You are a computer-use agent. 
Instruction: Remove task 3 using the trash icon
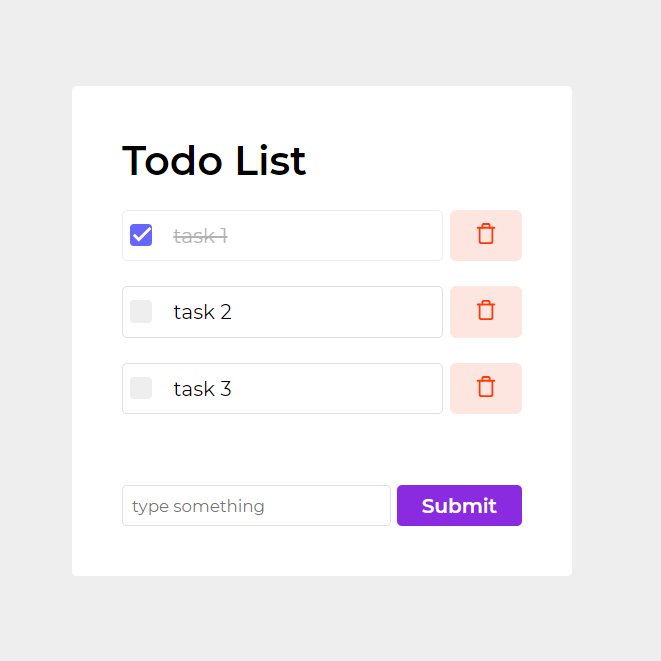point(486,387)
